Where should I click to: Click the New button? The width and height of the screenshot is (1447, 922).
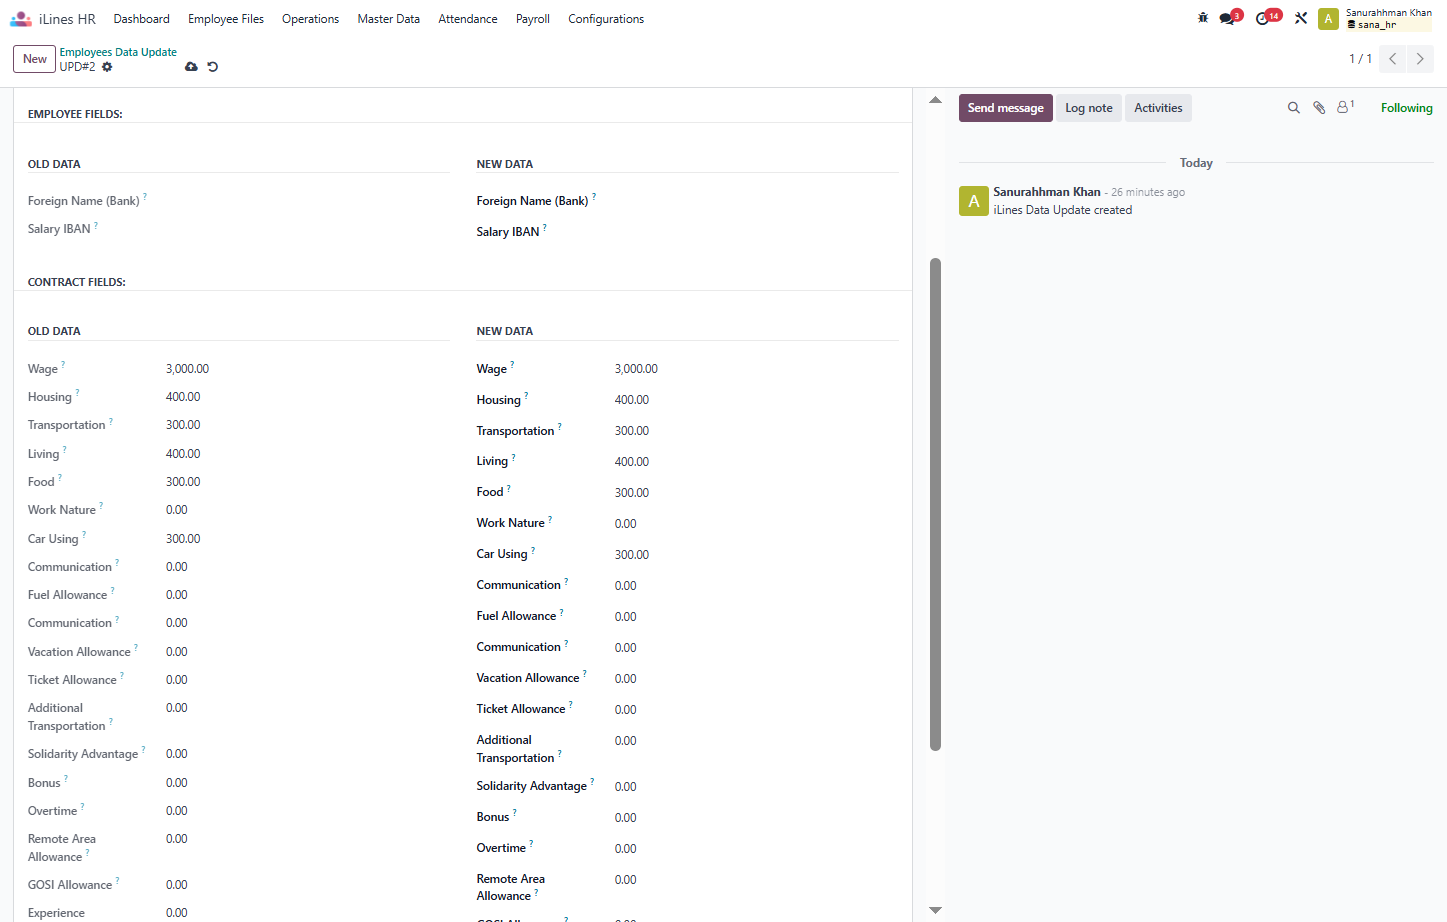(34, 59)
